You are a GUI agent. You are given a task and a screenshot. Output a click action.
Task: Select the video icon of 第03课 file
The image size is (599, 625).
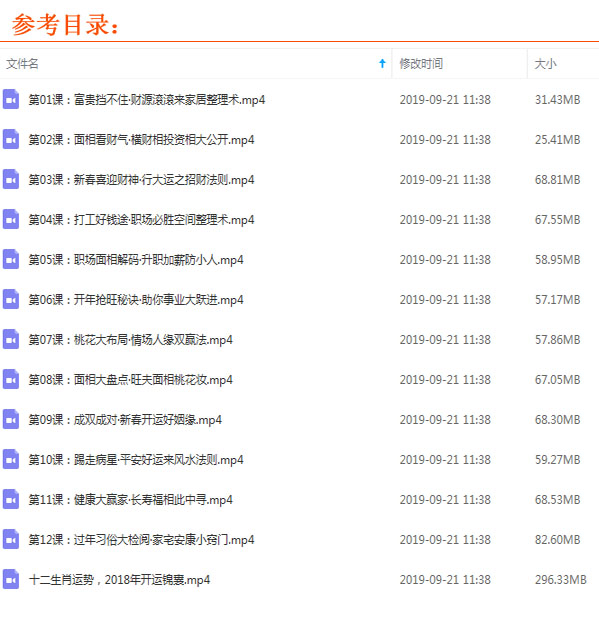tap(11, 179)
